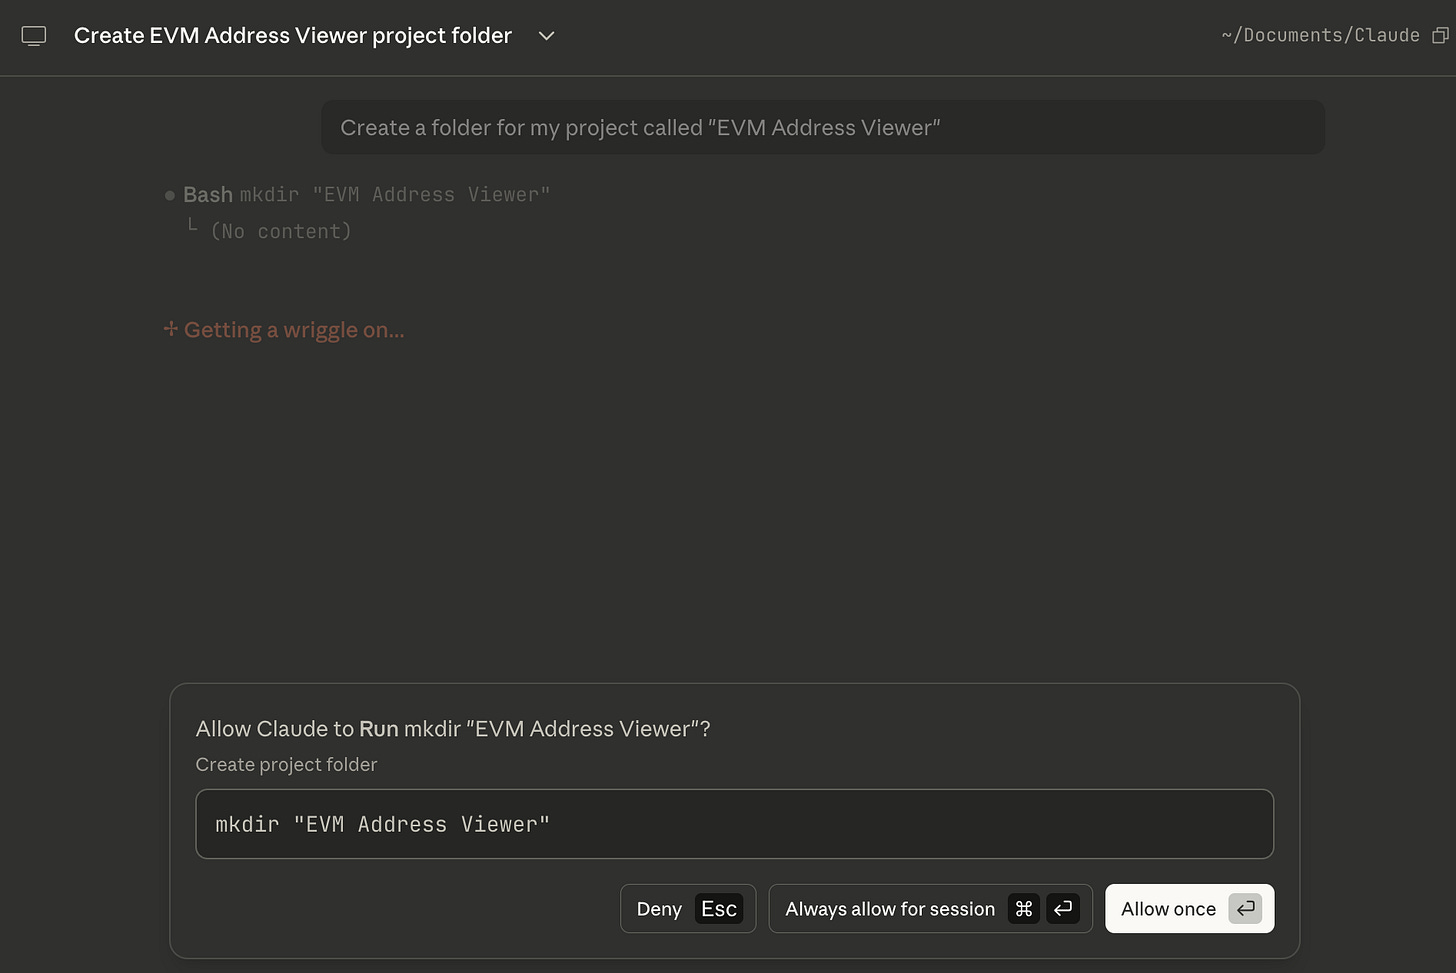
Task: Click the Bash mkdir tool call row
Action: coord(366,195)
